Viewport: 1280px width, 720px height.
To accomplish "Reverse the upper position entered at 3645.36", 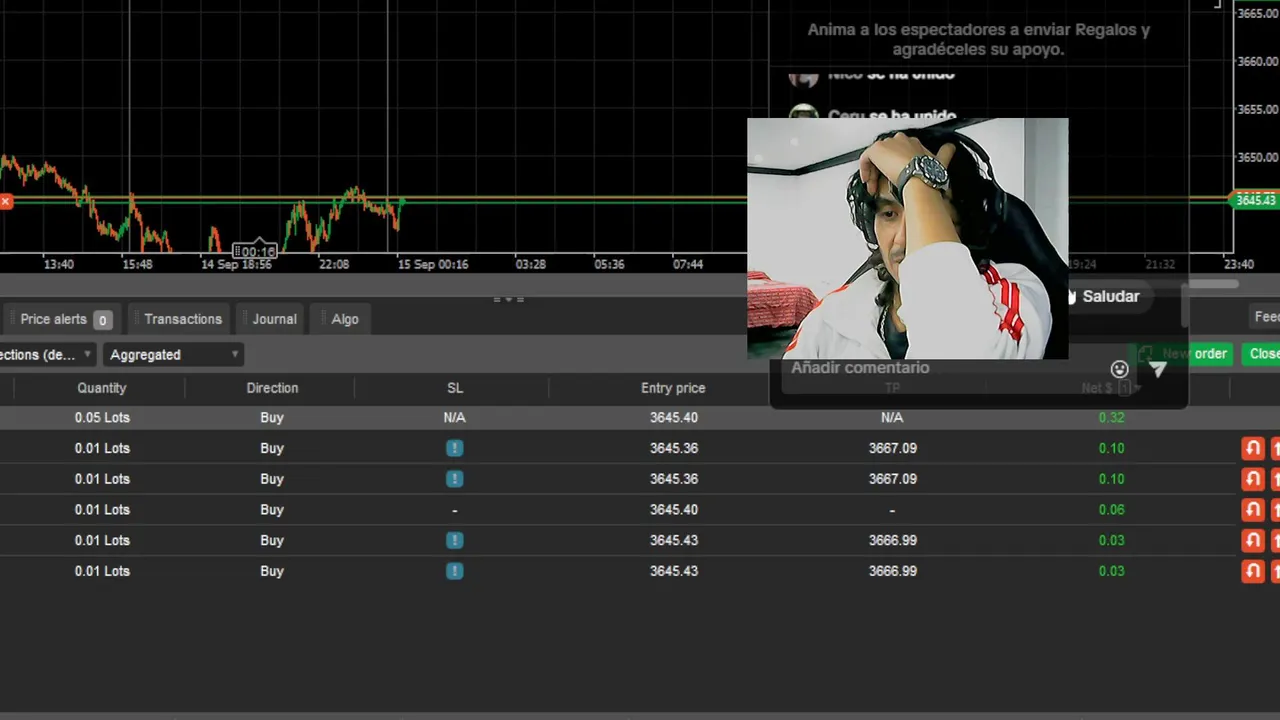I will (1253, 449).
